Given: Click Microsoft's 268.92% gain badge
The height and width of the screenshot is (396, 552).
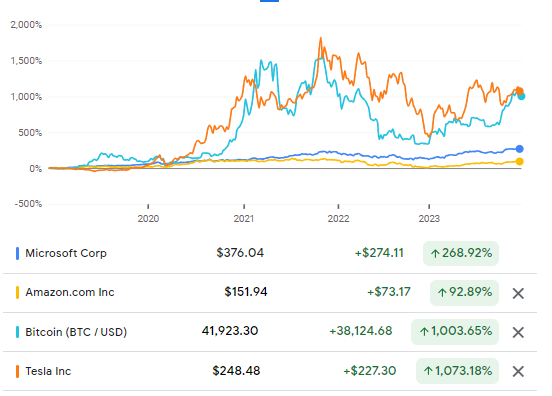Looking at the screenshot, I should coord(460,253).
